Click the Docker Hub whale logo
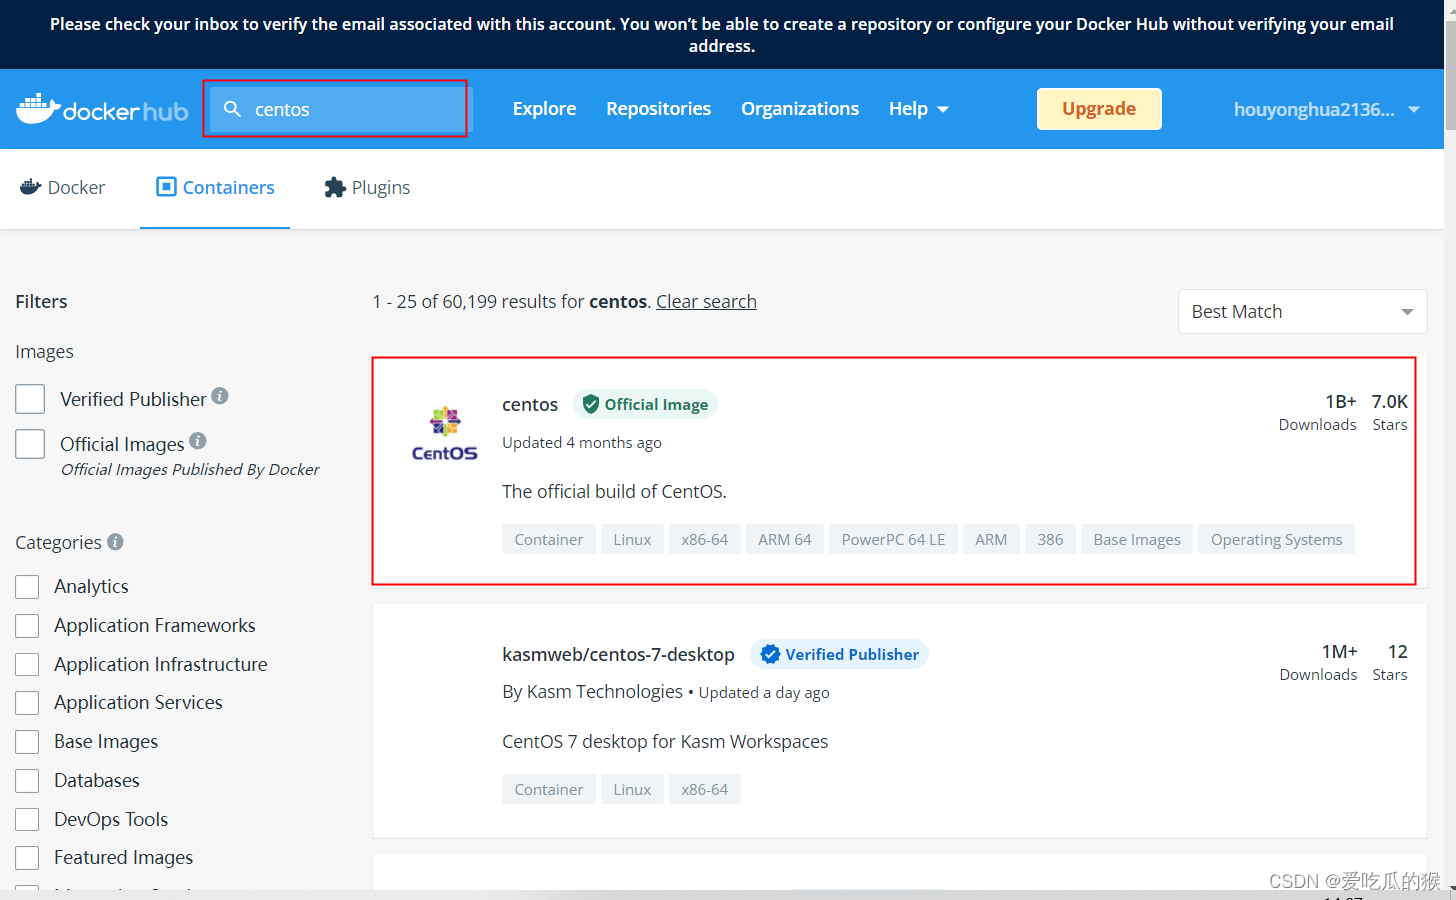Viewport: 1456px width, 900px height. (102, 109)
